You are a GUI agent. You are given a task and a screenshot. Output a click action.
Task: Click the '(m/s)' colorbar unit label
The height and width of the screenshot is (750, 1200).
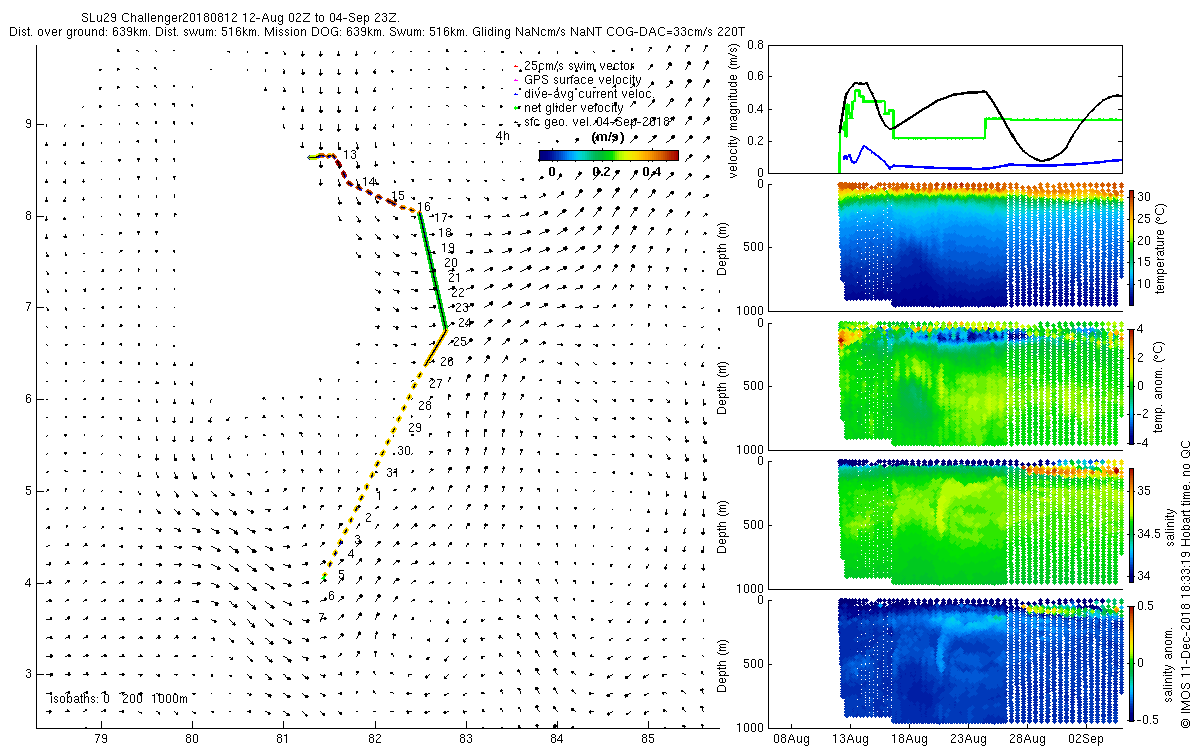609,136
